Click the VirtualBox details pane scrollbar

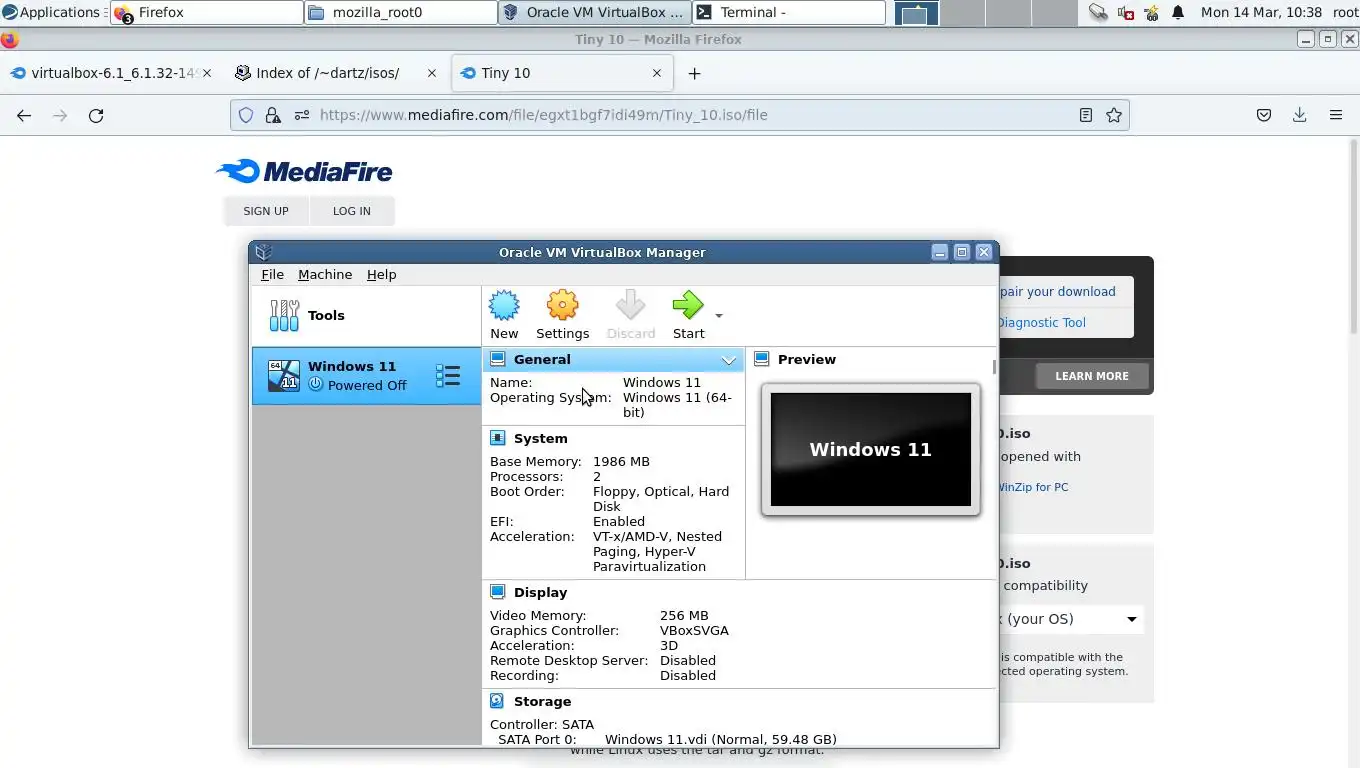pyautogui.click(x=994, y=367)
